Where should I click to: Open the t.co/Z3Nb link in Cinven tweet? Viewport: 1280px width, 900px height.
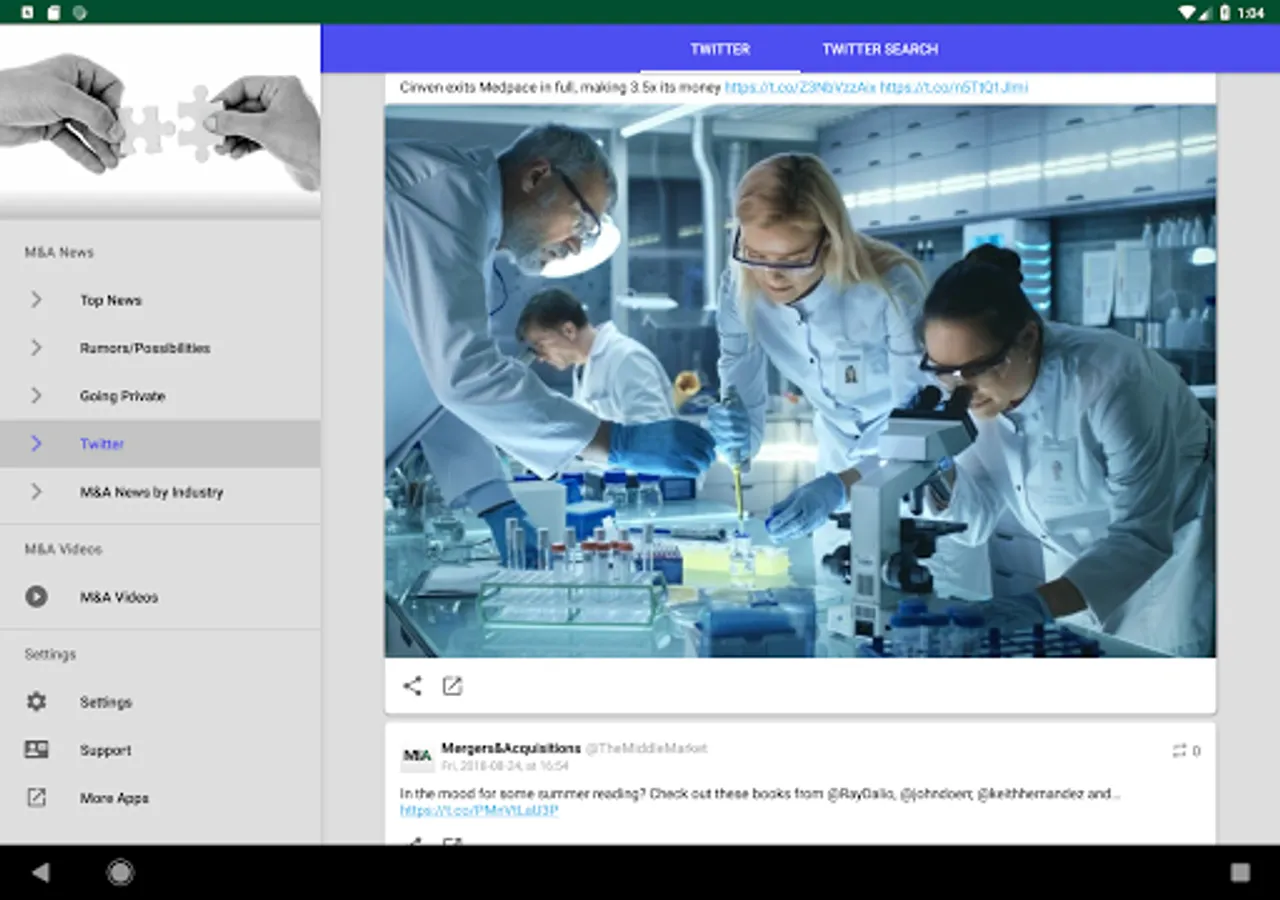800,88
